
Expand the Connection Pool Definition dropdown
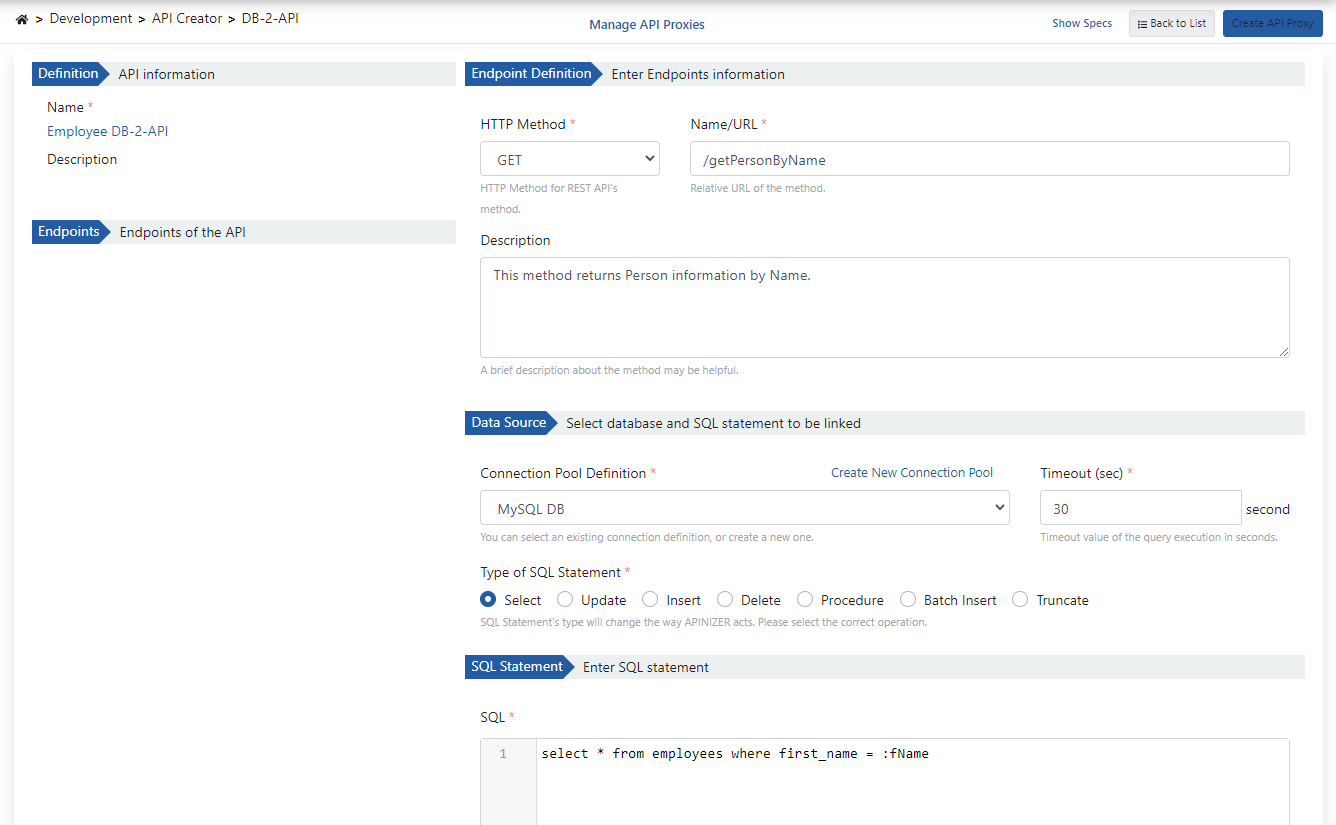pyautogui.click(x=744, y=509)
